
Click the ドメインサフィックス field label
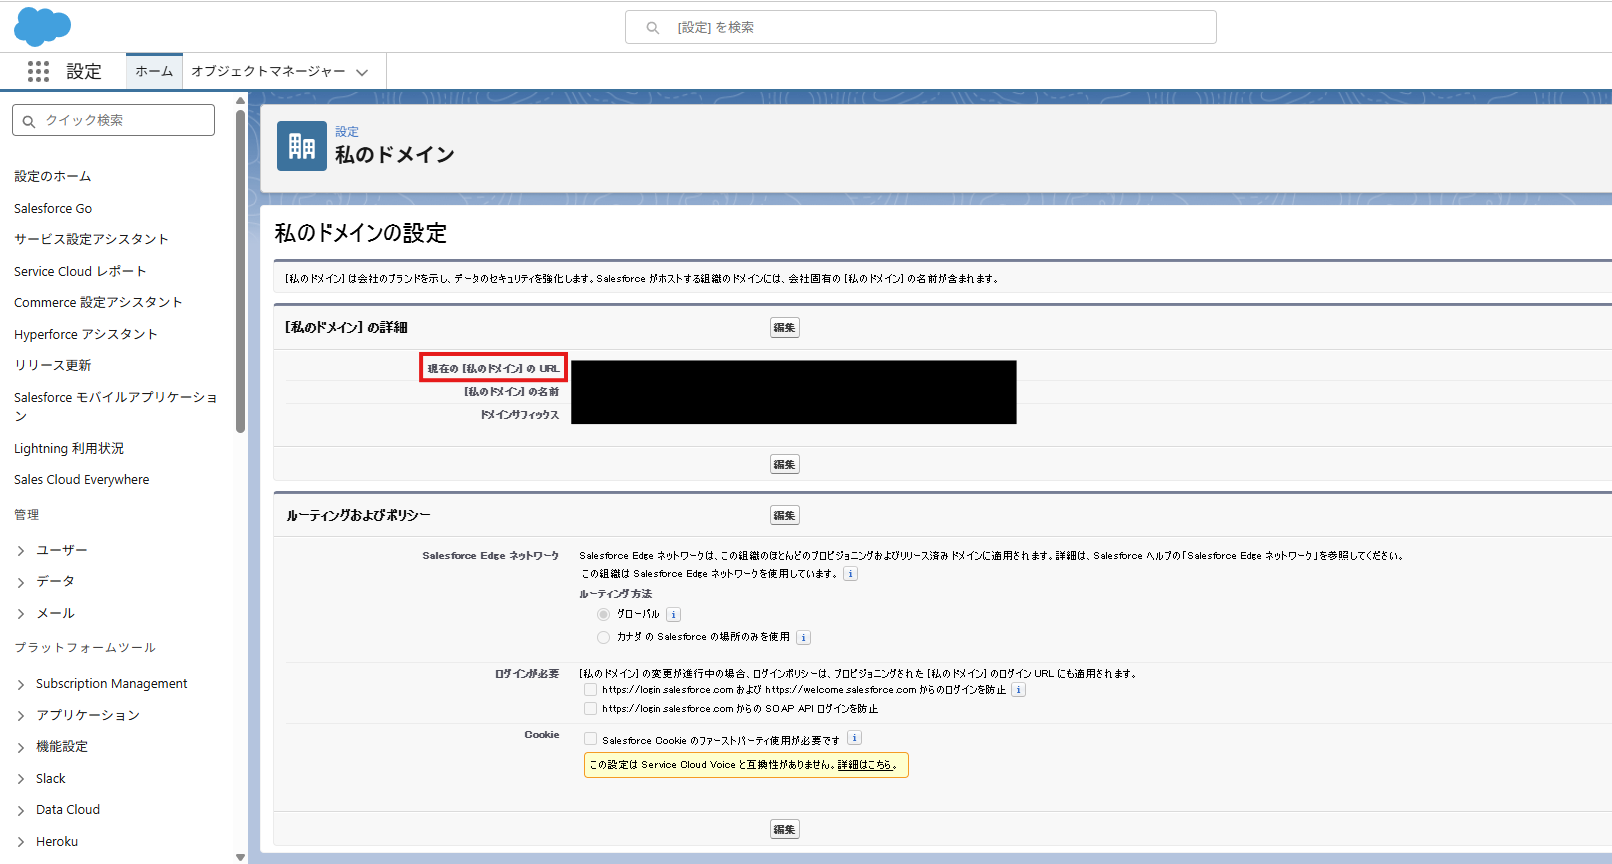click(x=520, y=415)
